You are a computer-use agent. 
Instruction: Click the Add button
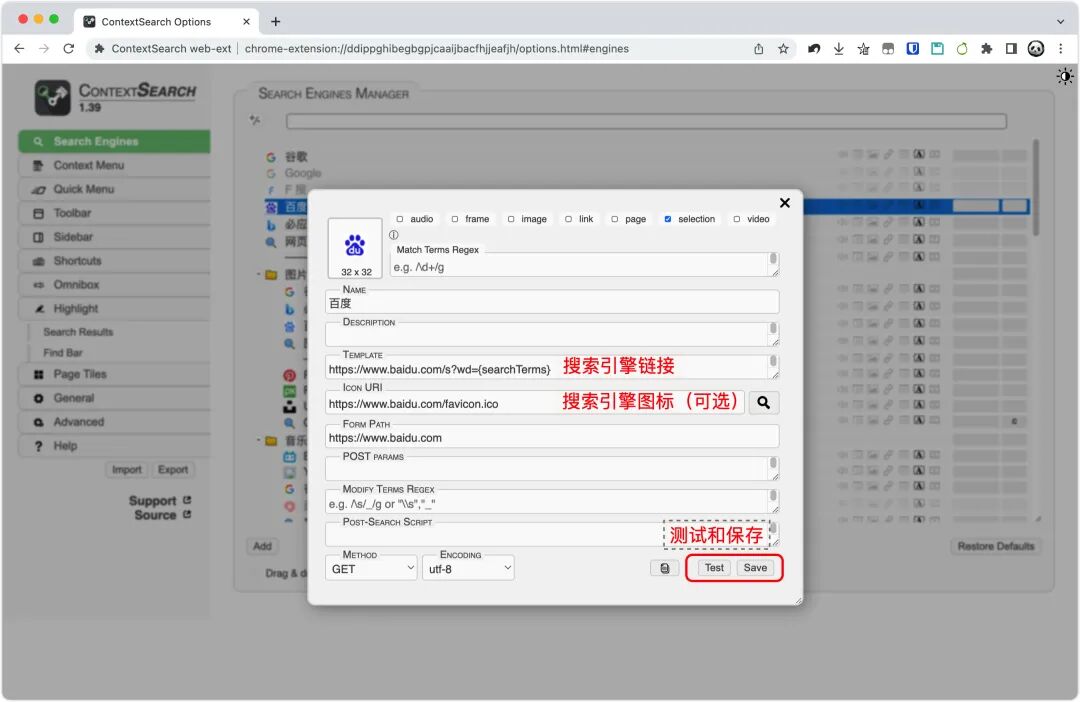pos(262,546)
